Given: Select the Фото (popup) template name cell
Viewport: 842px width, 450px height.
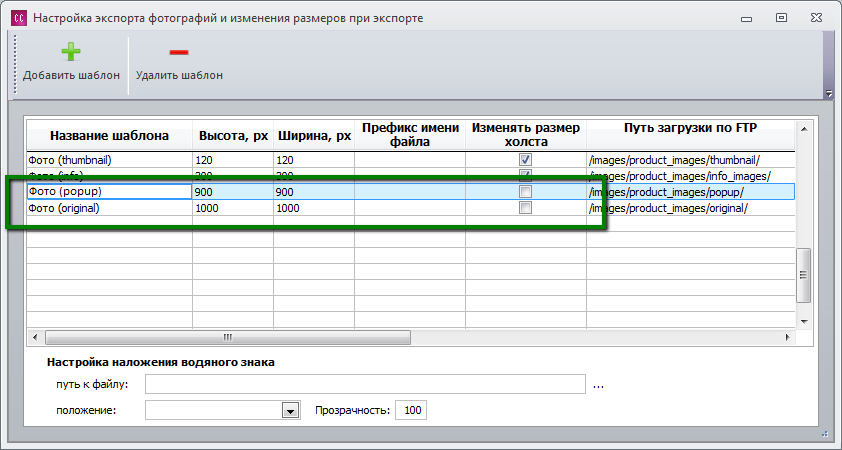Looking at the screenshot, I should point(110,192).
